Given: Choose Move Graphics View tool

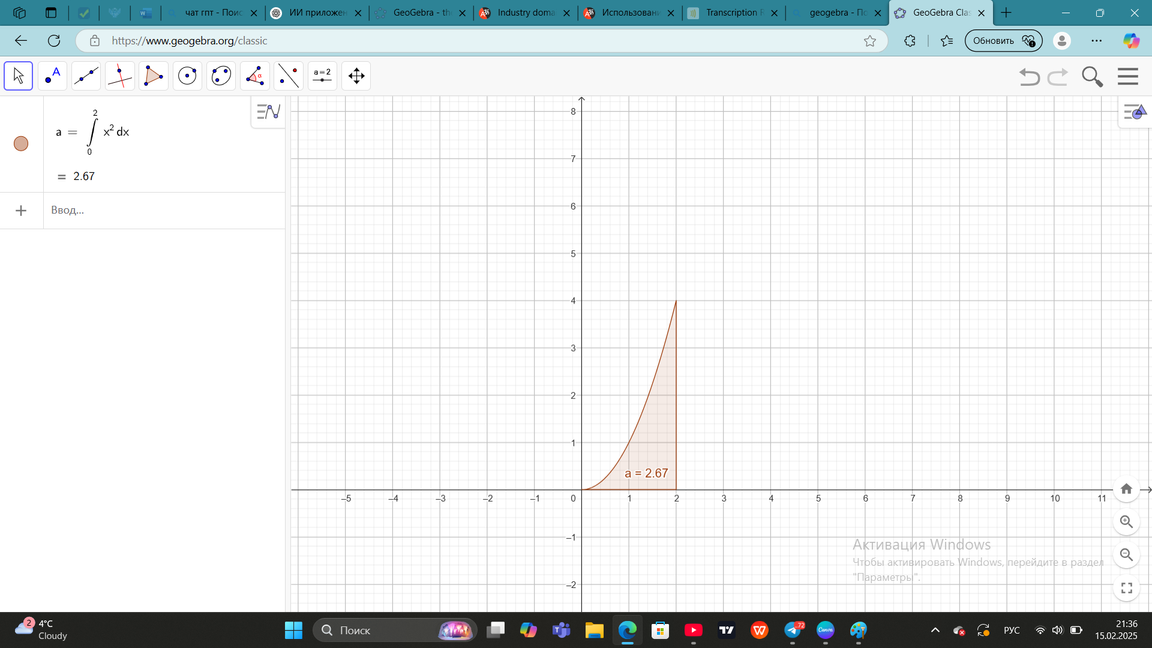Looking at the screenshot, I should coord(356,76).
